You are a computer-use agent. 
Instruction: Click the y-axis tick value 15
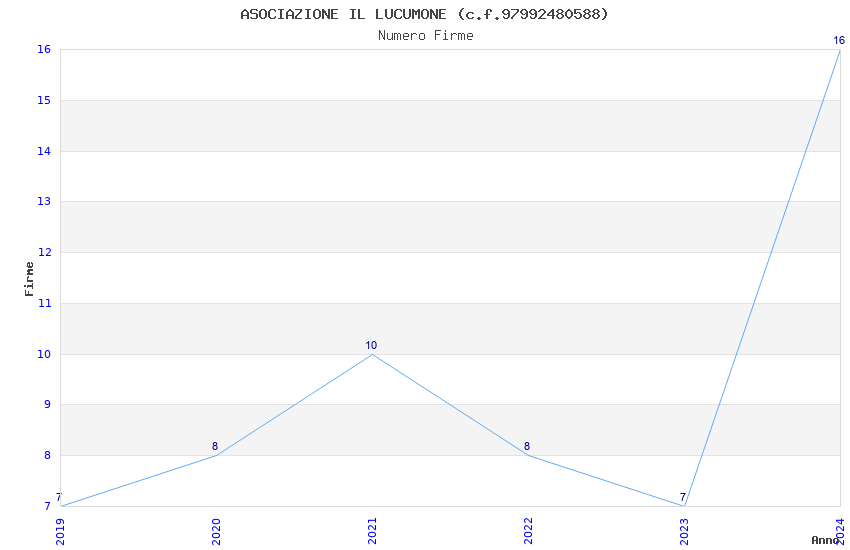tap(44, 100)
